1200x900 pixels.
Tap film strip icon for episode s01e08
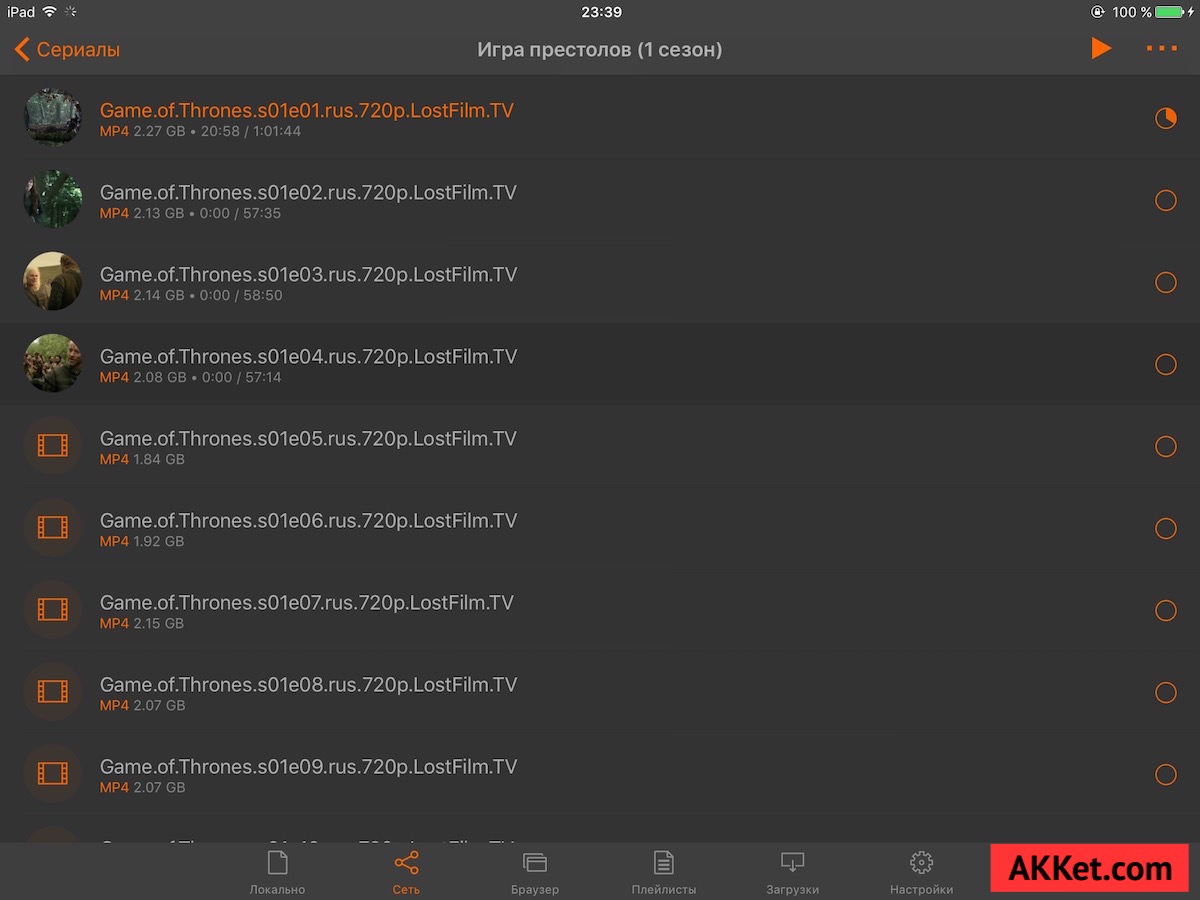(x=52, y=691)
